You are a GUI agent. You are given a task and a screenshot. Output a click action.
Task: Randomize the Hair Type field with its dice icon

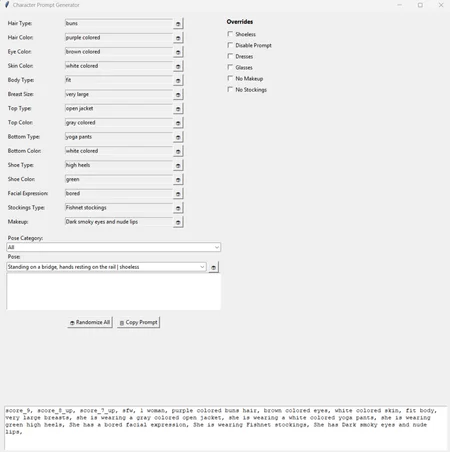(178, 24)
